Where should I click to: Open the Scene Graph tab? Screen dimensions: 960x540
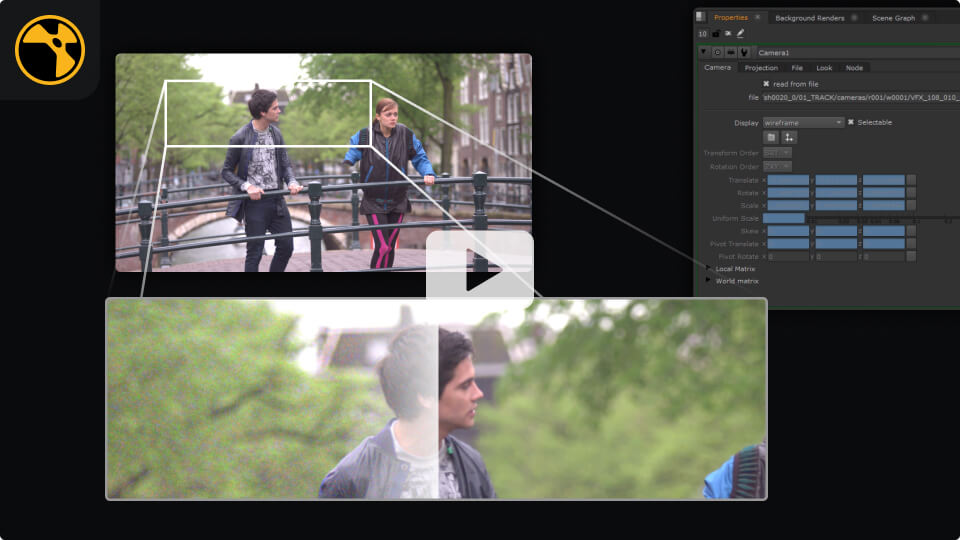893,18
